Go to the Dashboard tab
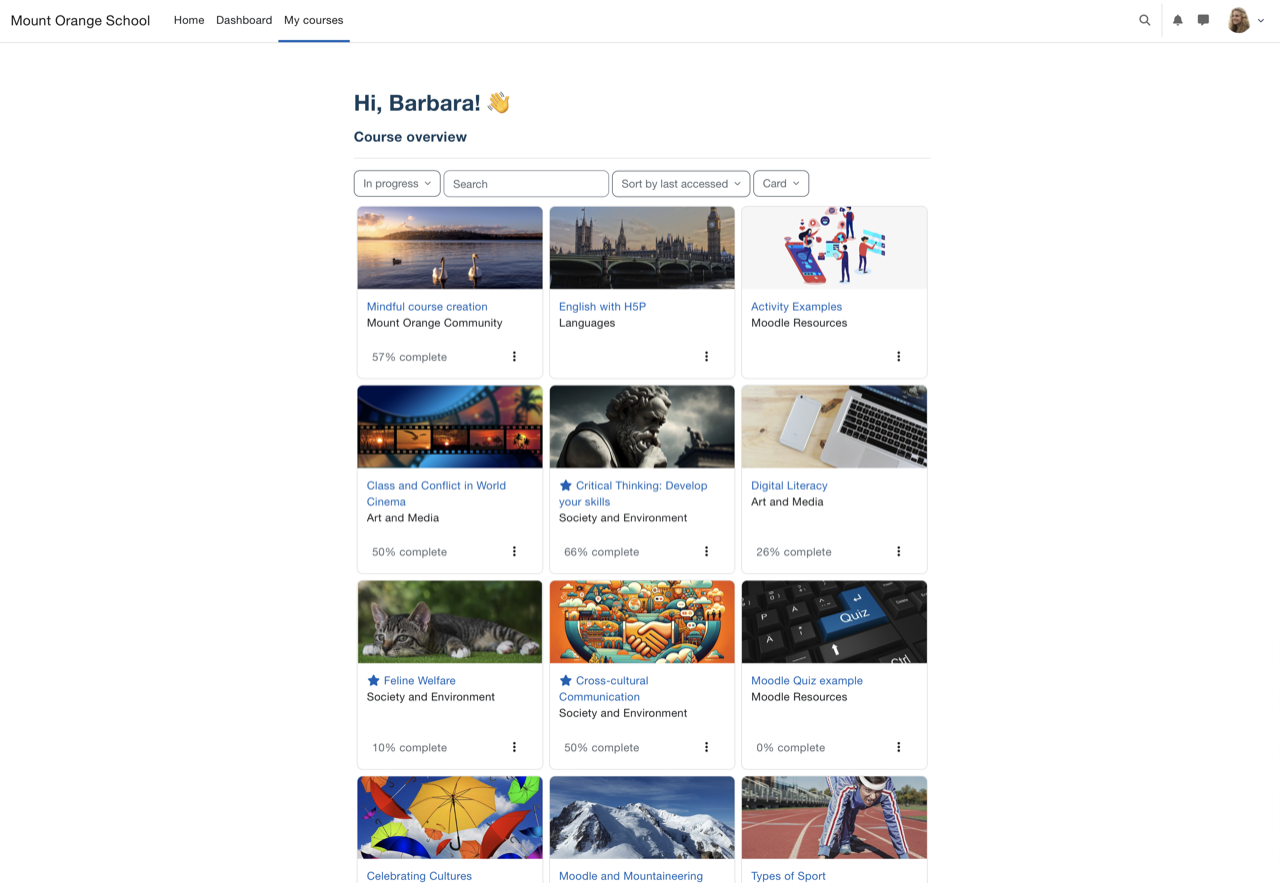Screen dimensions: 1280x883 point(244,20)
